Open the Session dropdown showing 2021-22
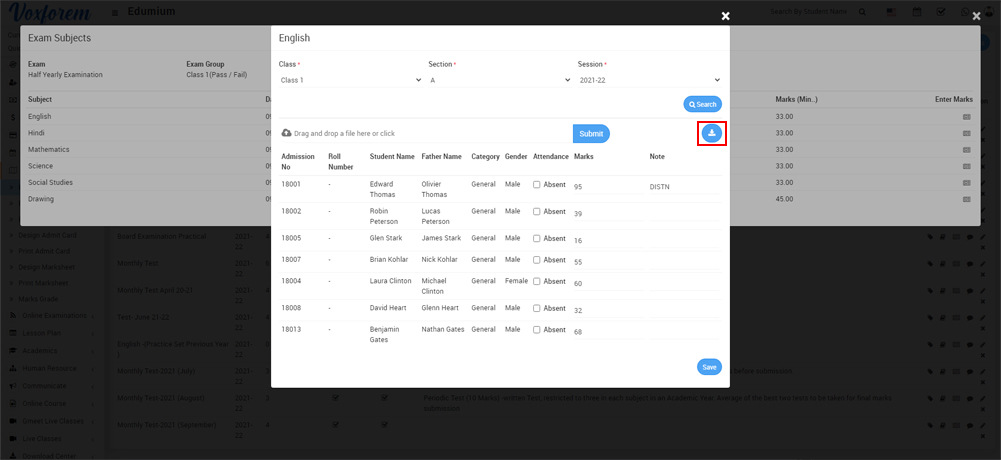1001x460 pixels. (648, 80)
